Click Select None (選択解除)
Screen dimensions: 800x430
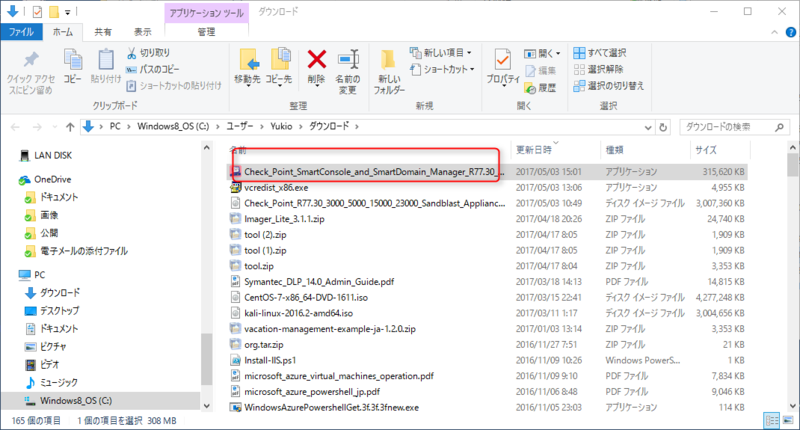(x=598, y=69)
